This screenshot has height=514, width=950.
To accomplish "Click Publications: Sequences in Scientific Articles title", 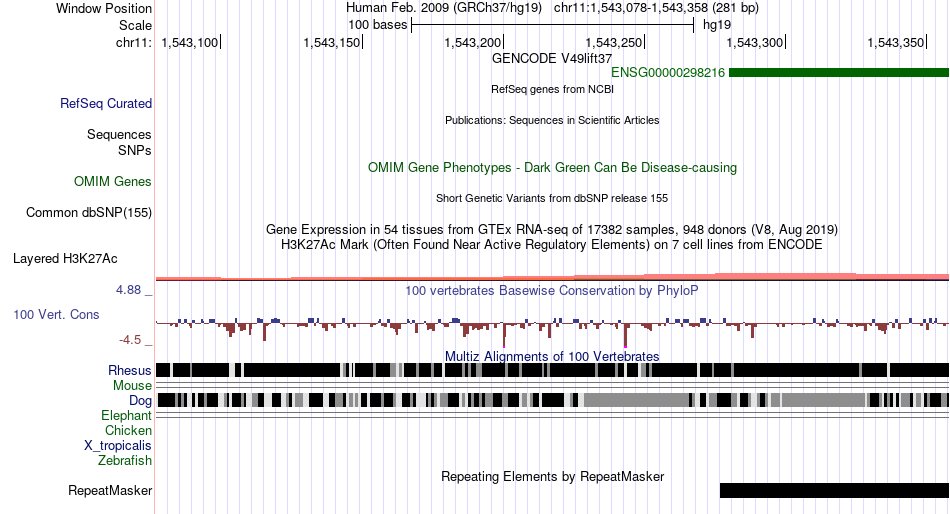I will [552, 120].
